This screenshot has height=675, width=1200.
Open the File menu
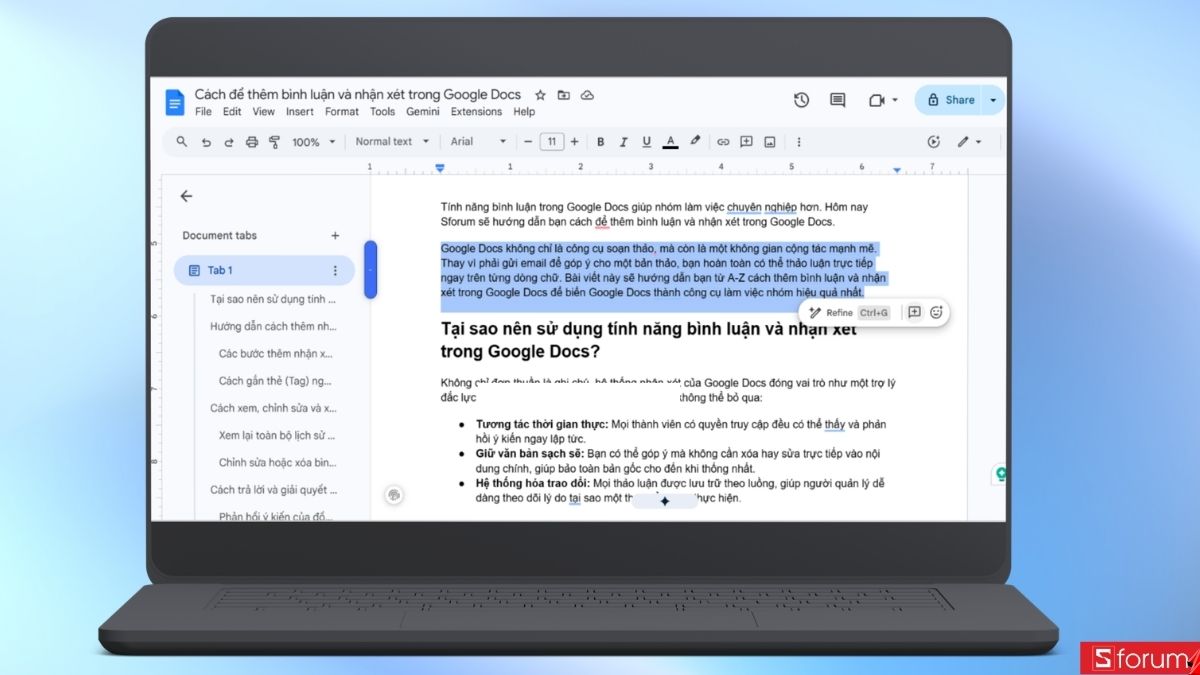(x=203, y=112)
